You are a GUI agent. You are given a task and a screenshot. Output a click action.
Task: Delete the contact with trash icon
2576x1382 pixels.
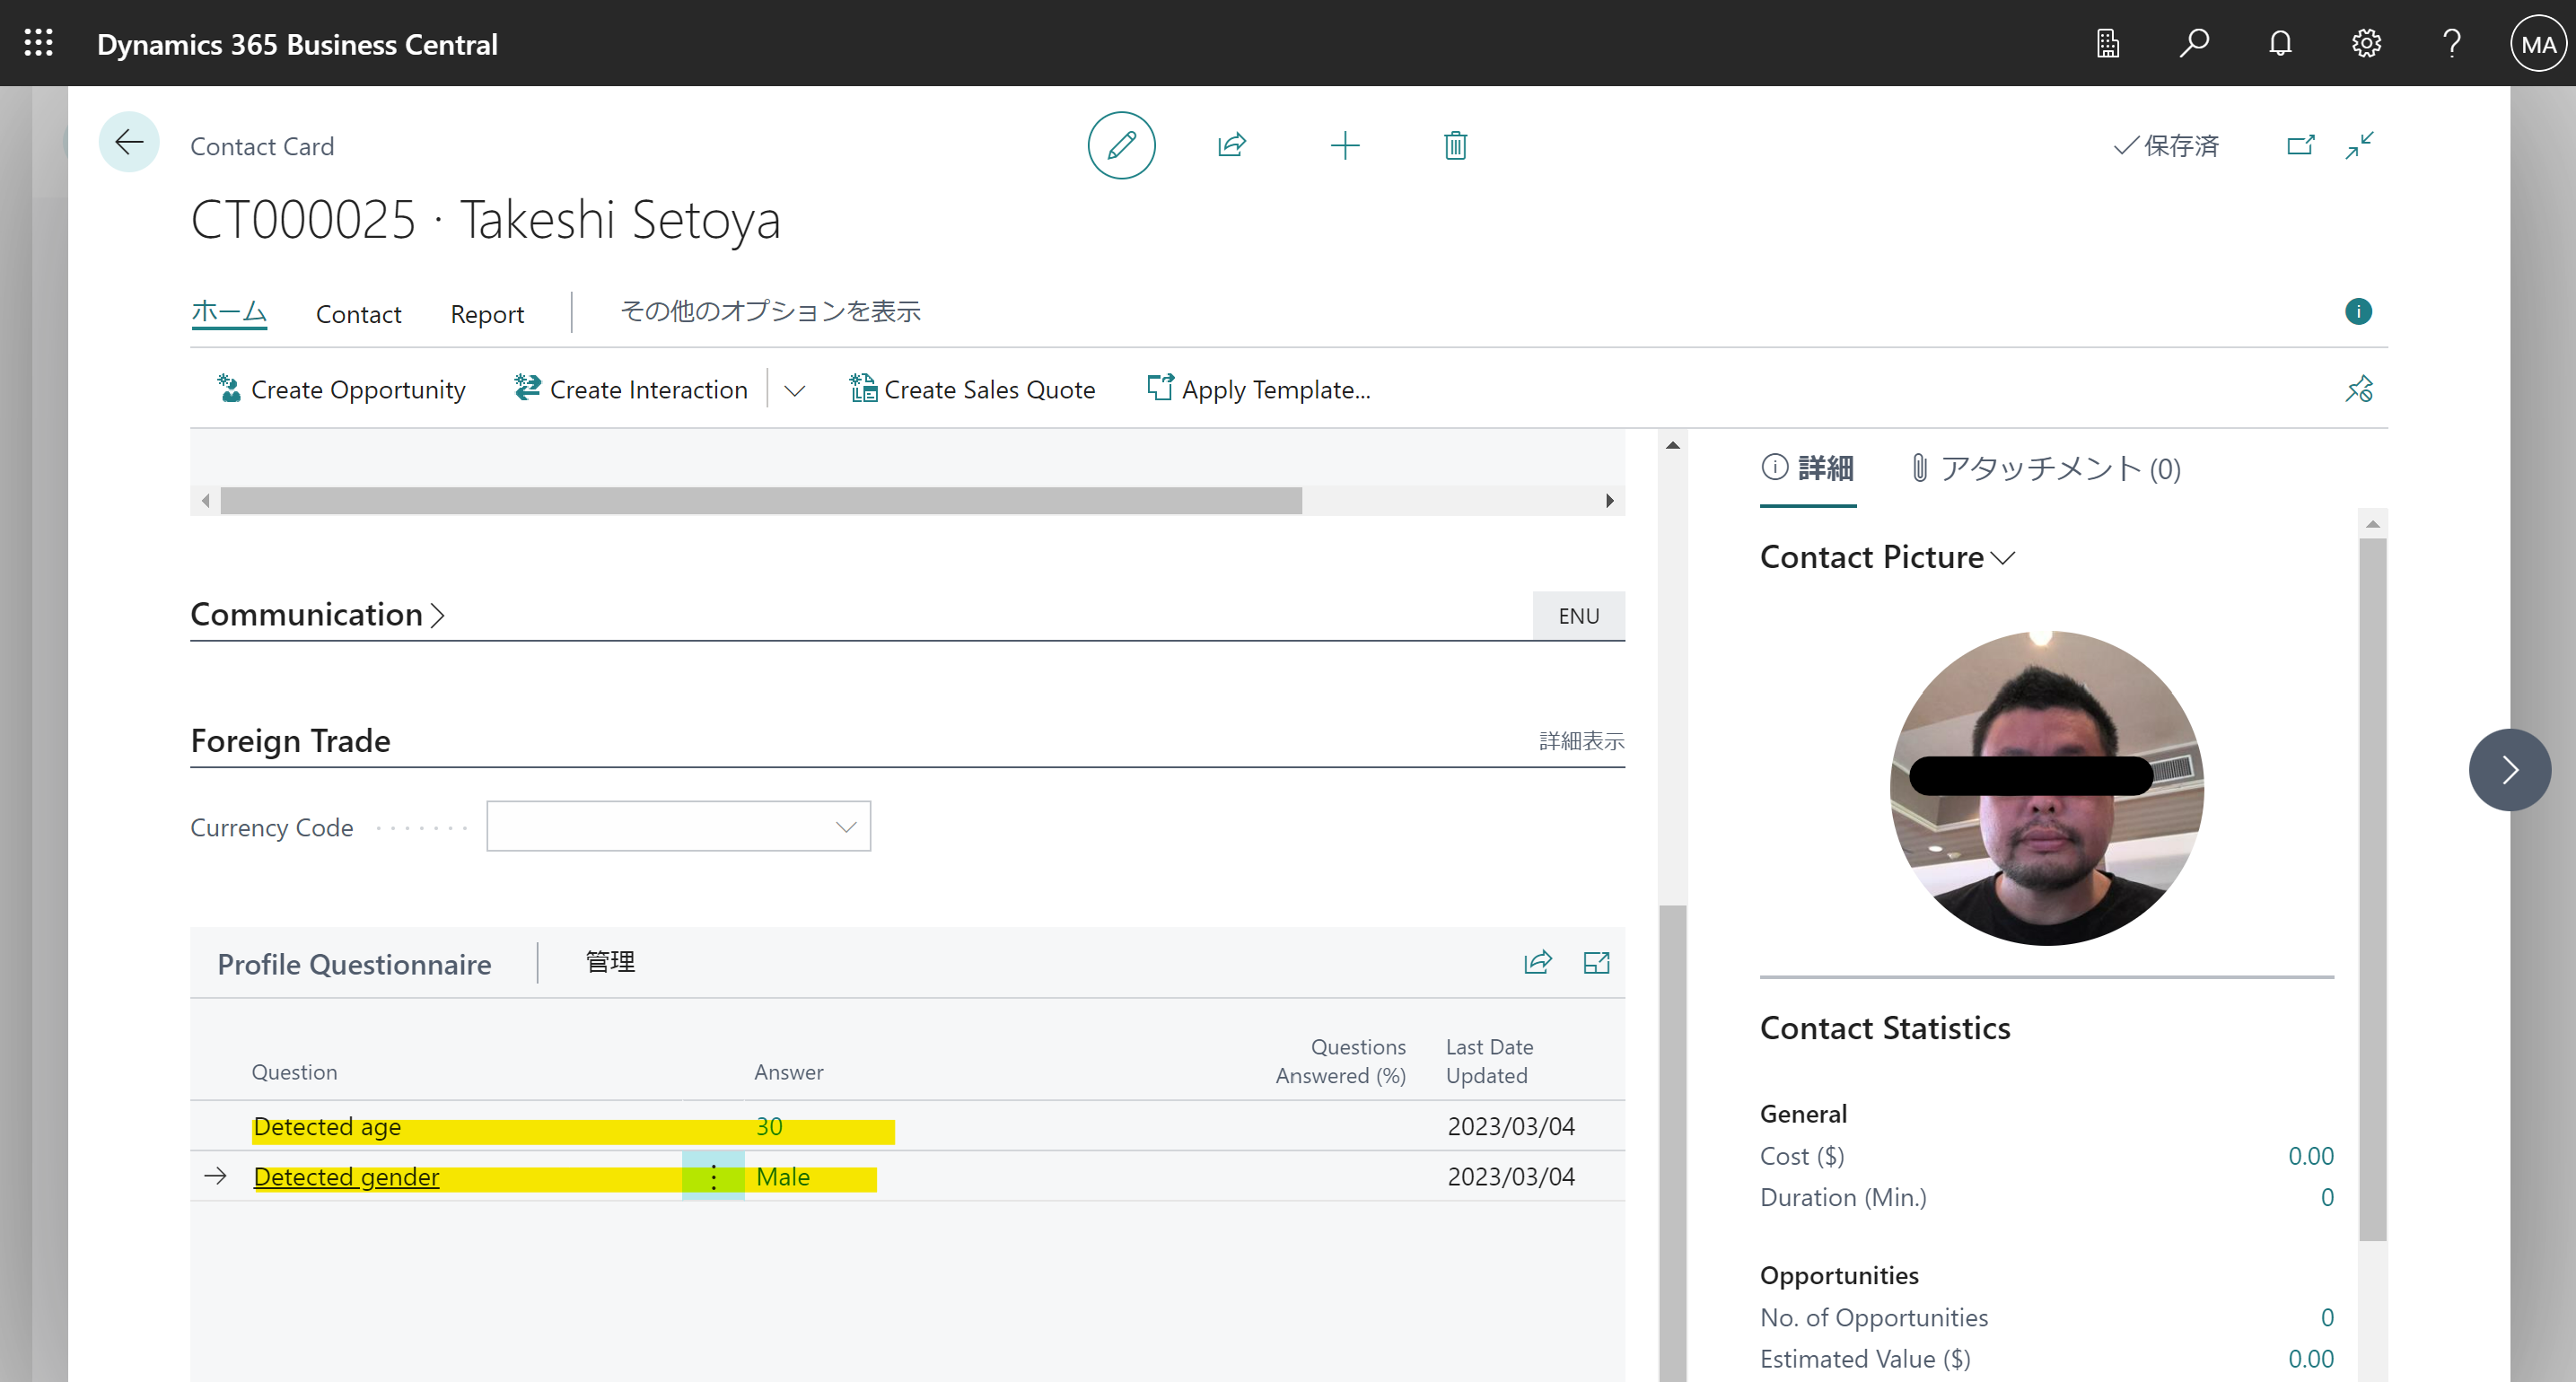tap(1455, 145)
